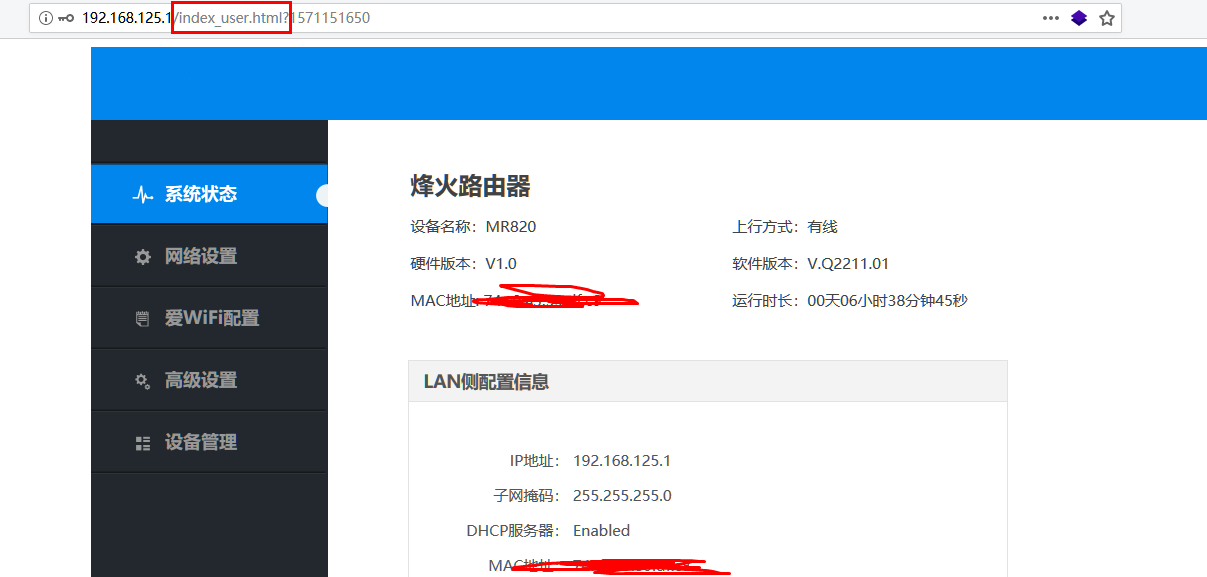Click the 烽火路由器 page heading

pyautogui.click(x=470, y=186)
